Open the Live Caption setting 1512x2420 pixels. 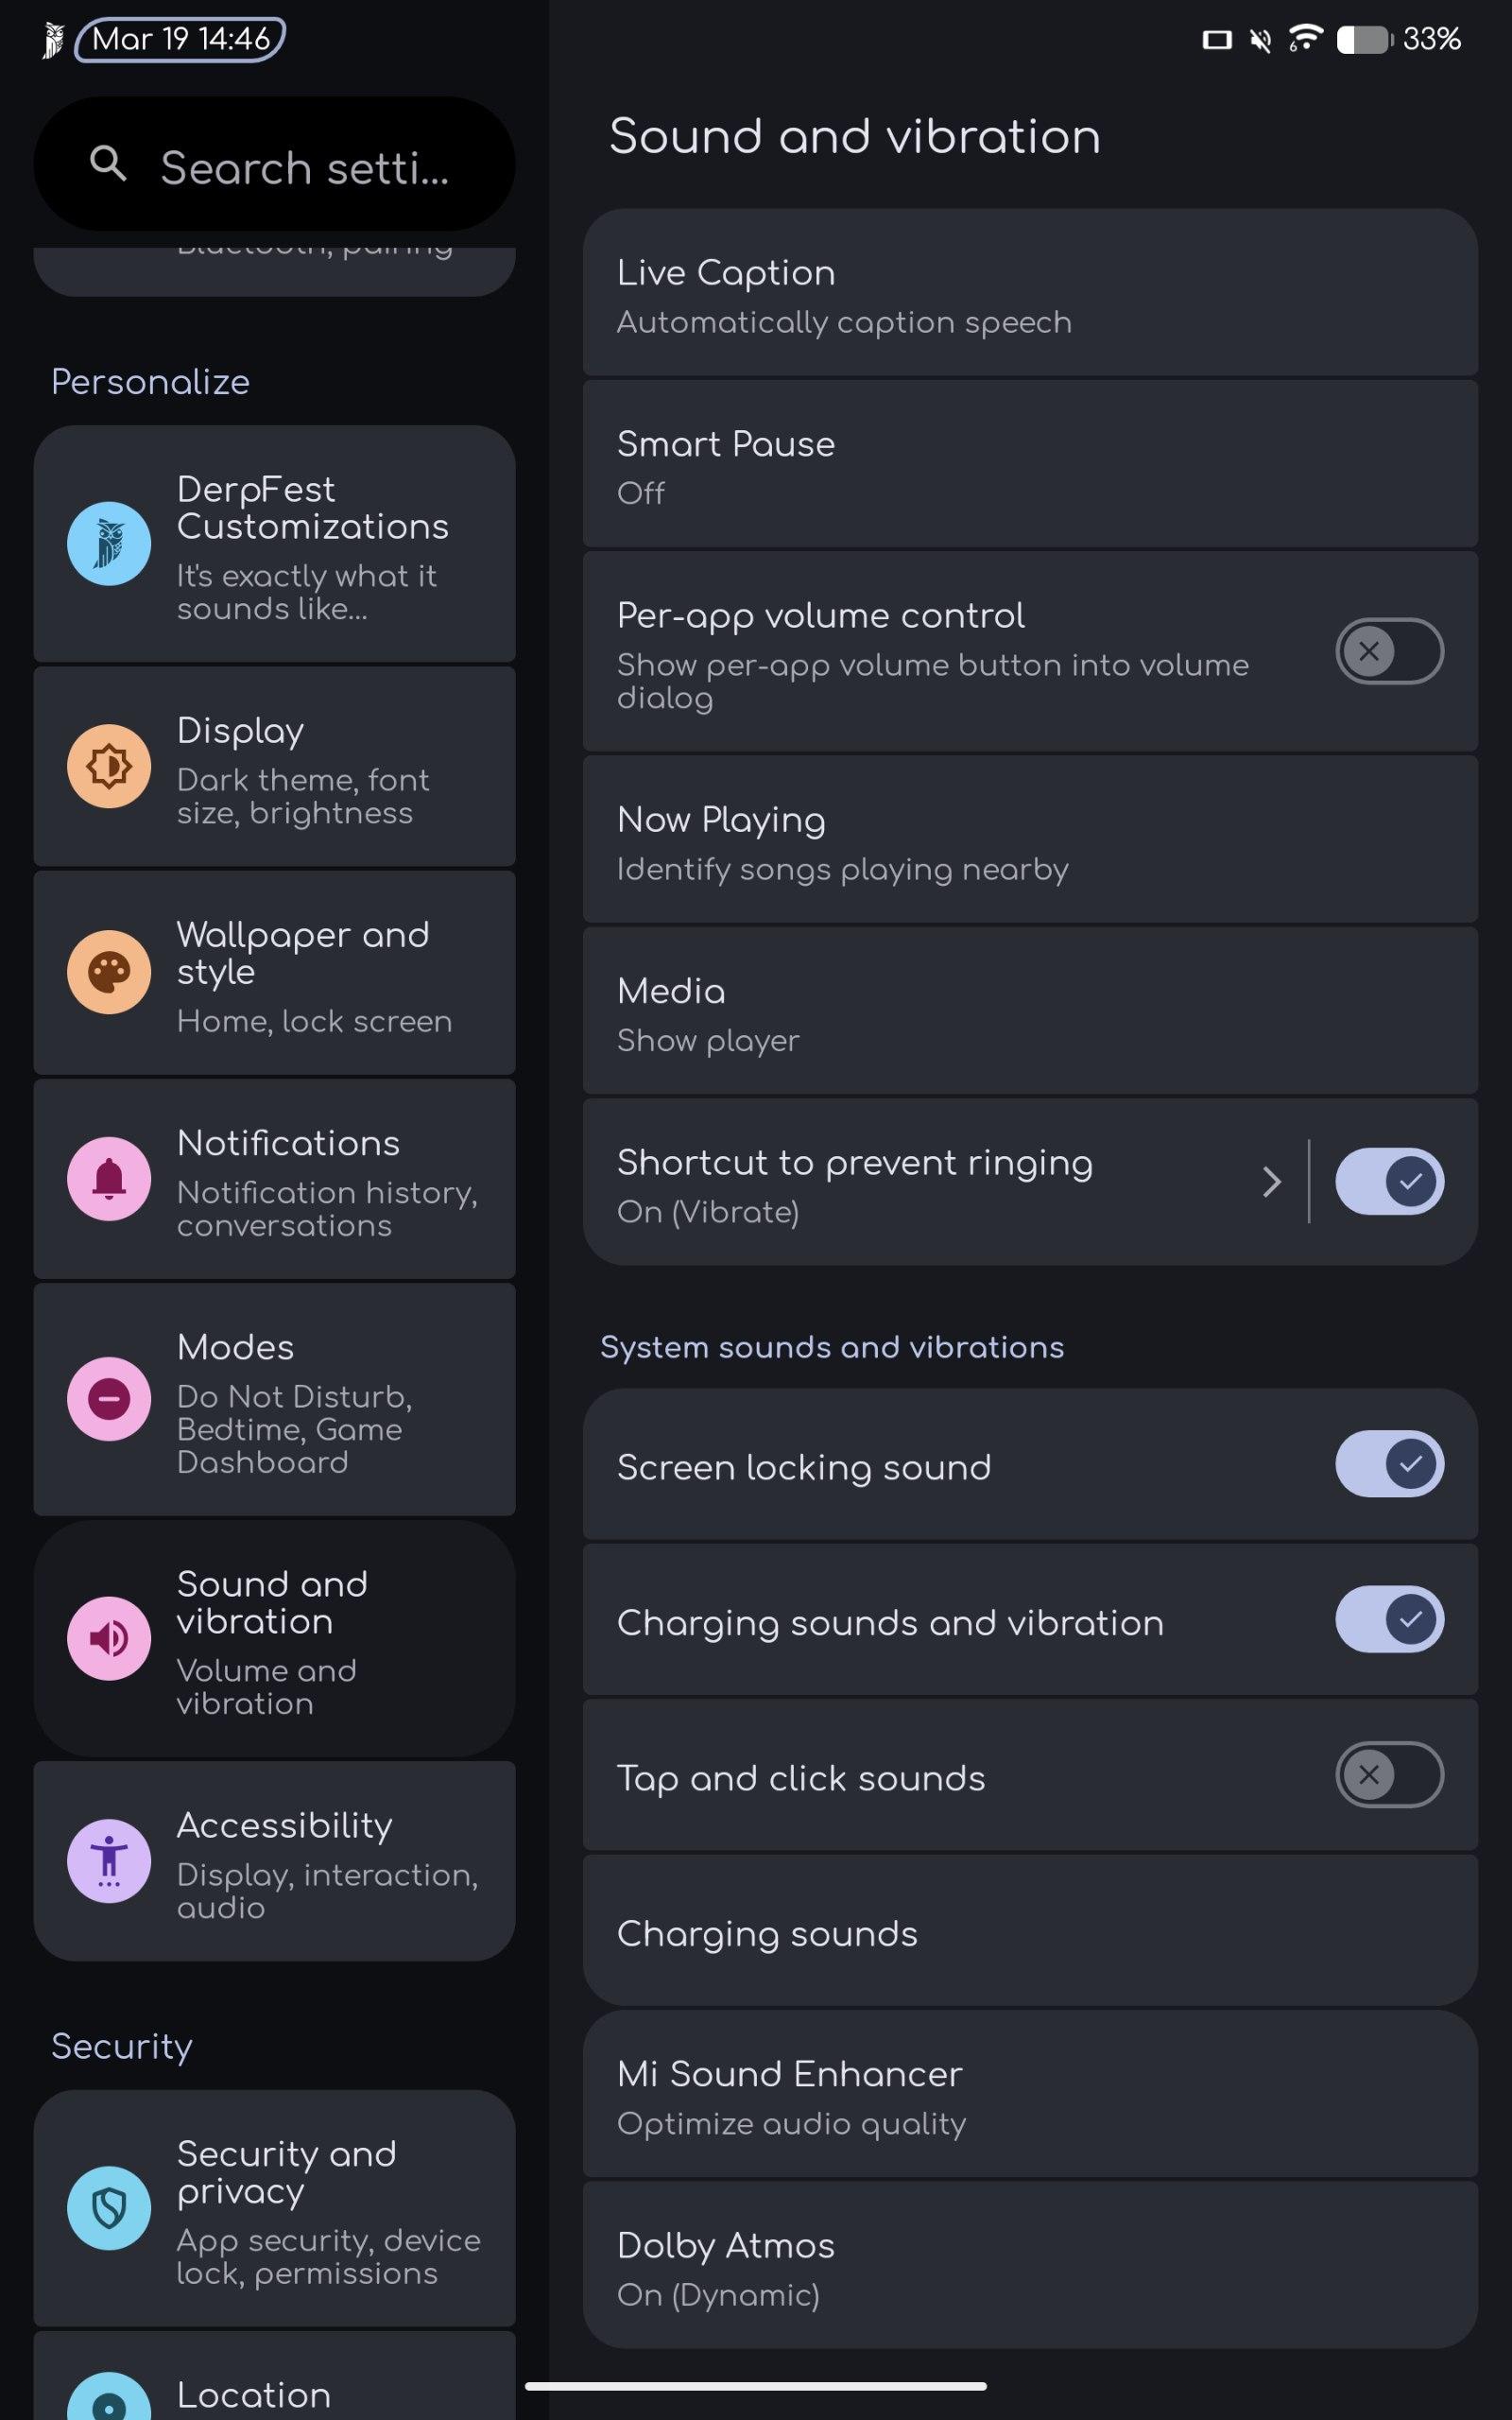coord(1029,294)
